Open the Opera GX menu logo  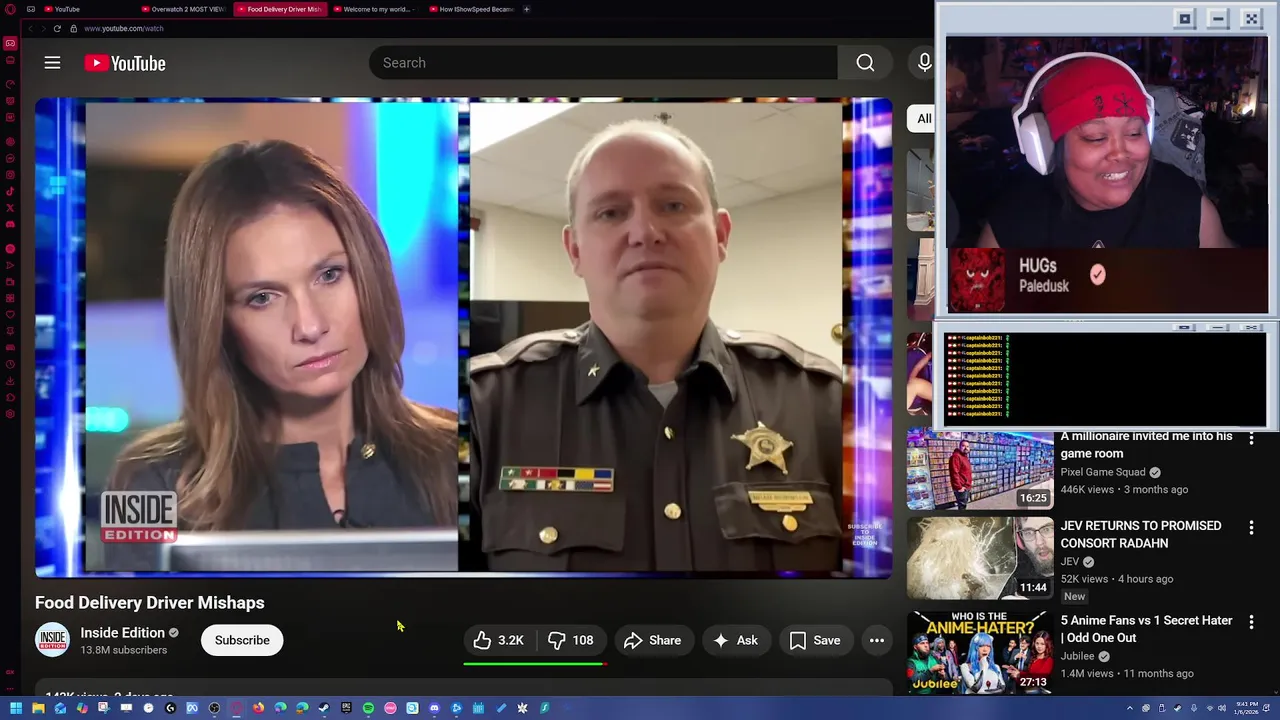pyautogui.click(x=10, y=9)
